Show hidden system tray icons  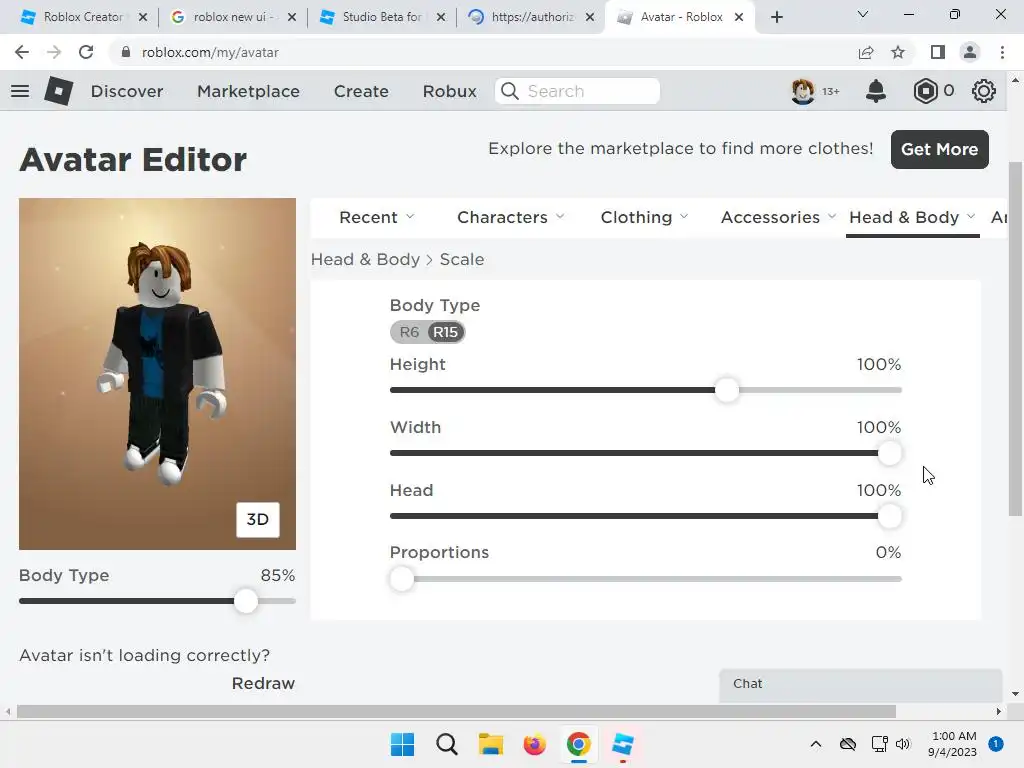tap(816, 744)
